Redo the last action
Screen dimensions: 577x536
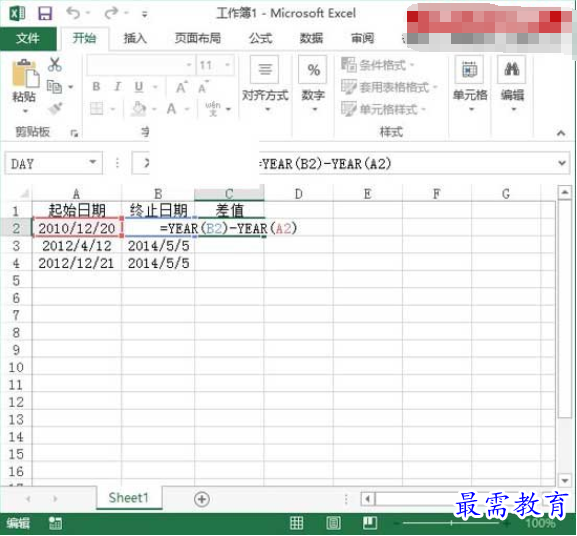pyautogui.click(x=111, y=13)
